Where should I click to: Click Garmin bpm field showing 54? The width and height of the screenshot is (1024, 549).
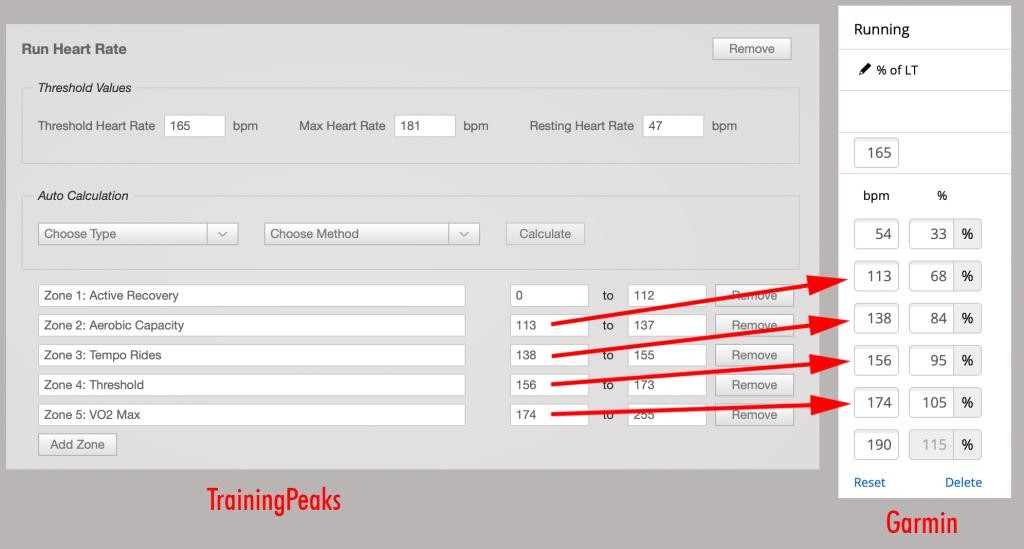click(x=876, y=234)
